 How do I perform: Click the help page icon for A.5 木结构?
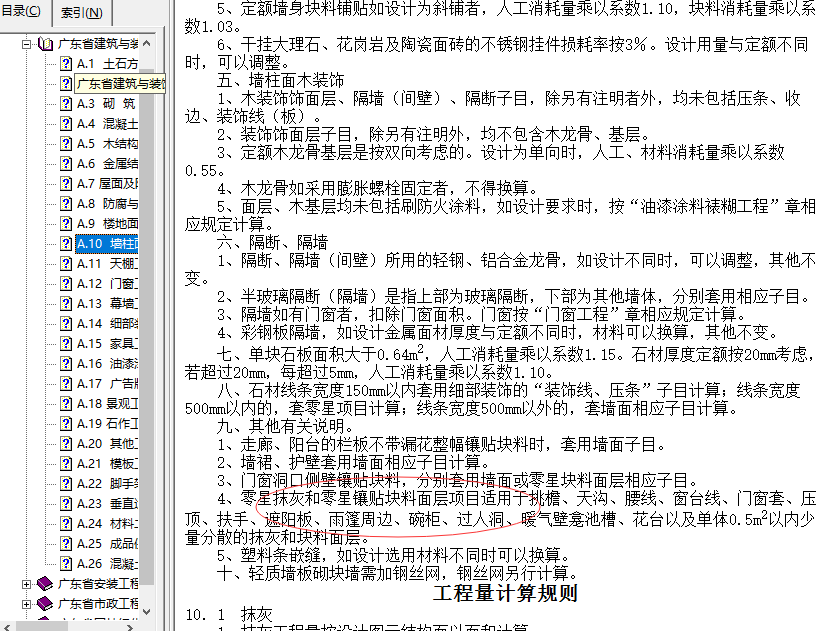[66, 144]
